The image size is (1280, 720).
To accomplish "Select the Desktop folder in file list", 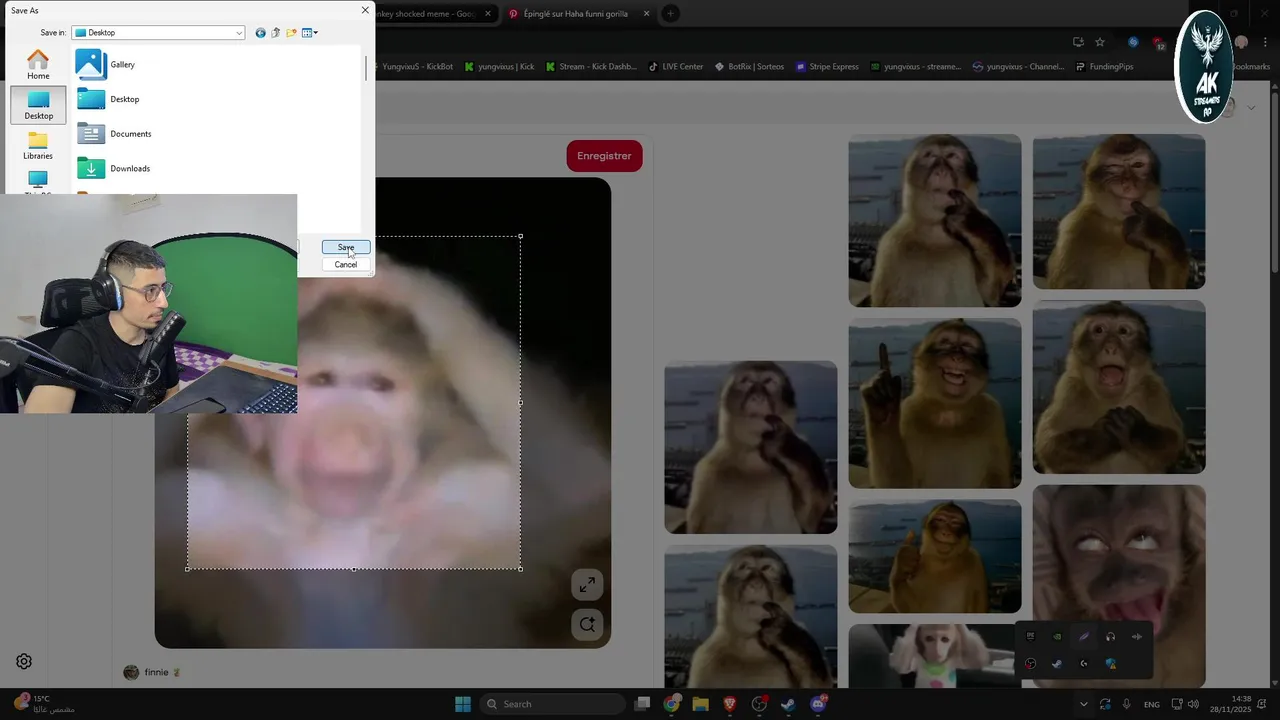I will (x=108, y=99).
